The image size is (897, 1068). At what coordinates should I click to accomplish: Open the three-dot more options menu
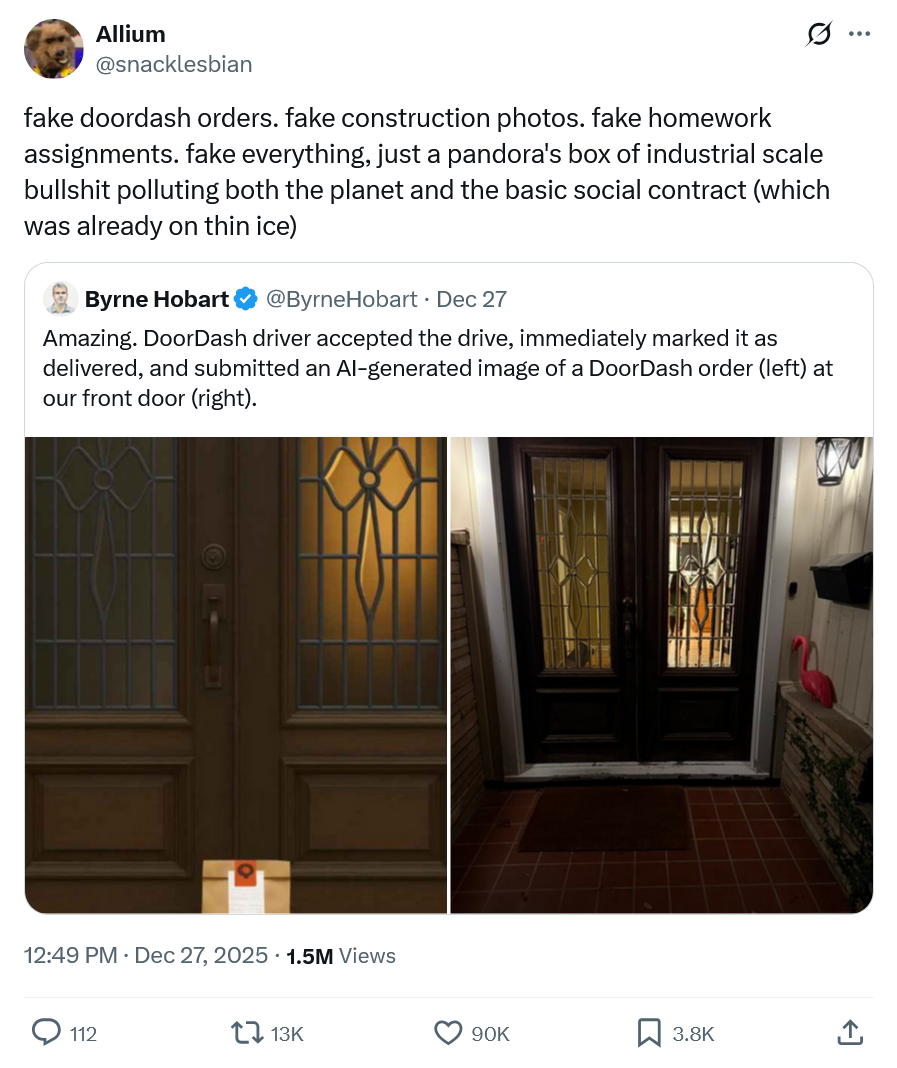[860, 33]
